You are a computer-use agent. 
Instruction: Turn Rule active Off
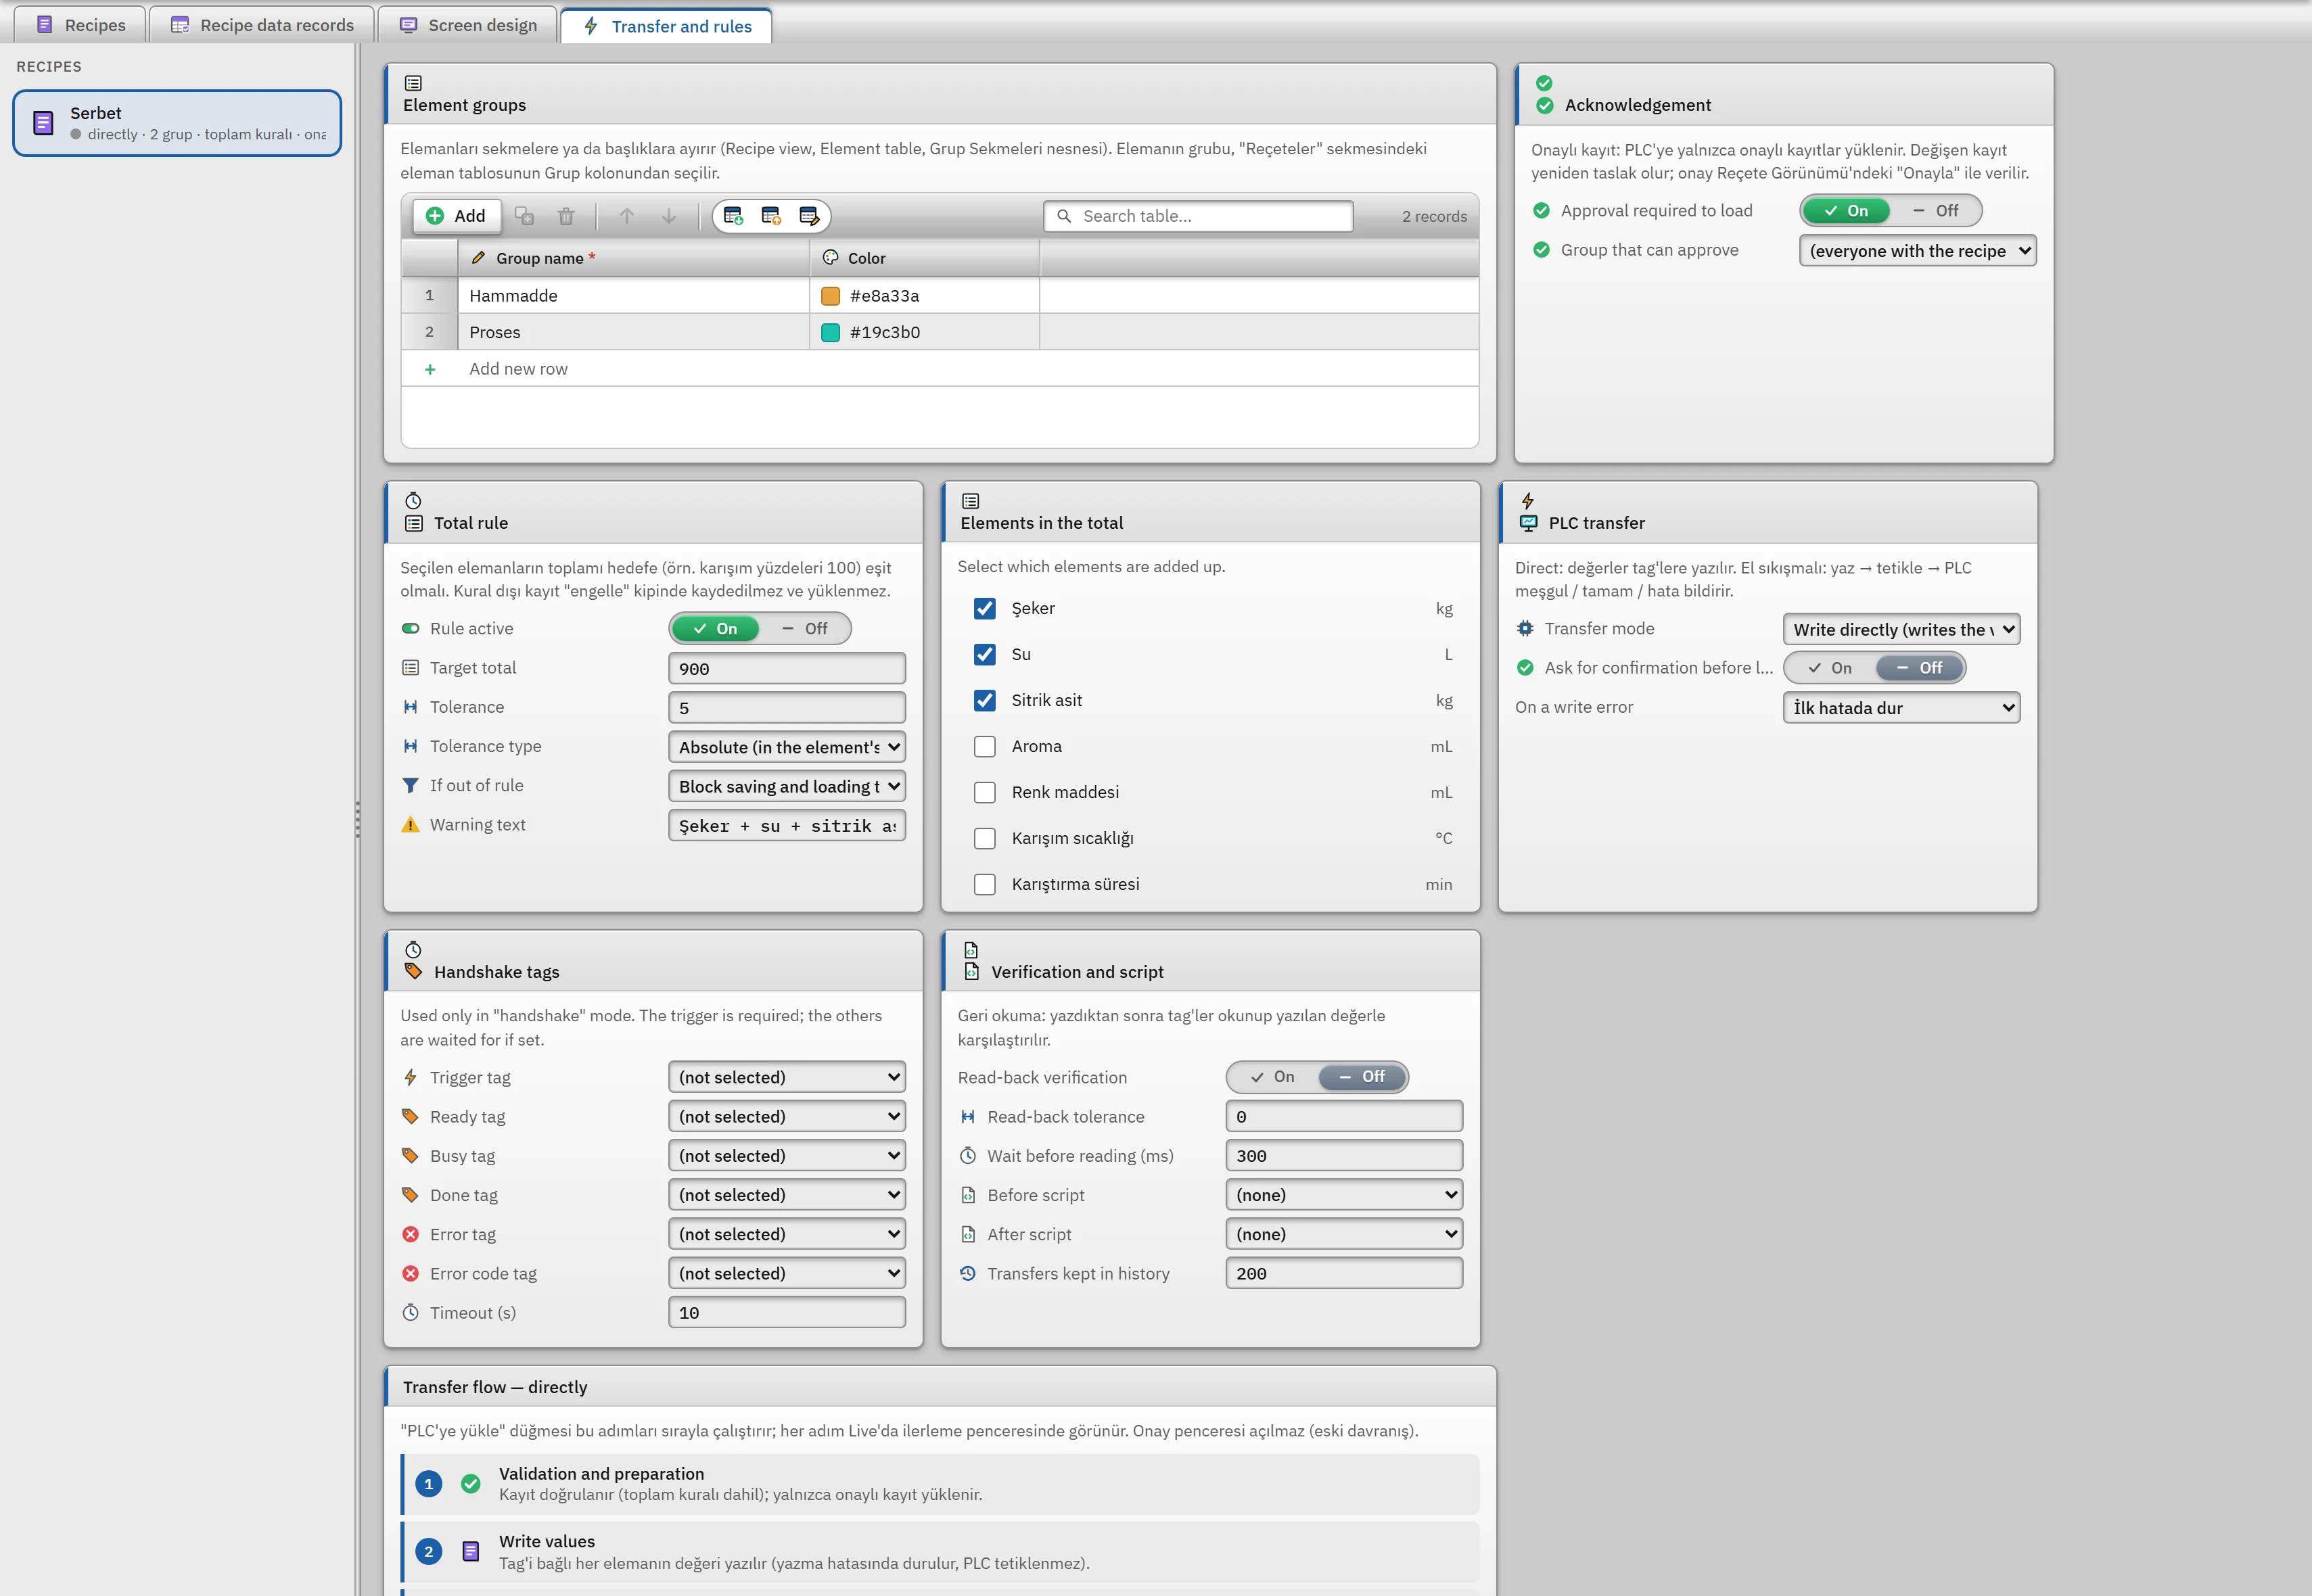pyautogui.click(x=805, y=628)
